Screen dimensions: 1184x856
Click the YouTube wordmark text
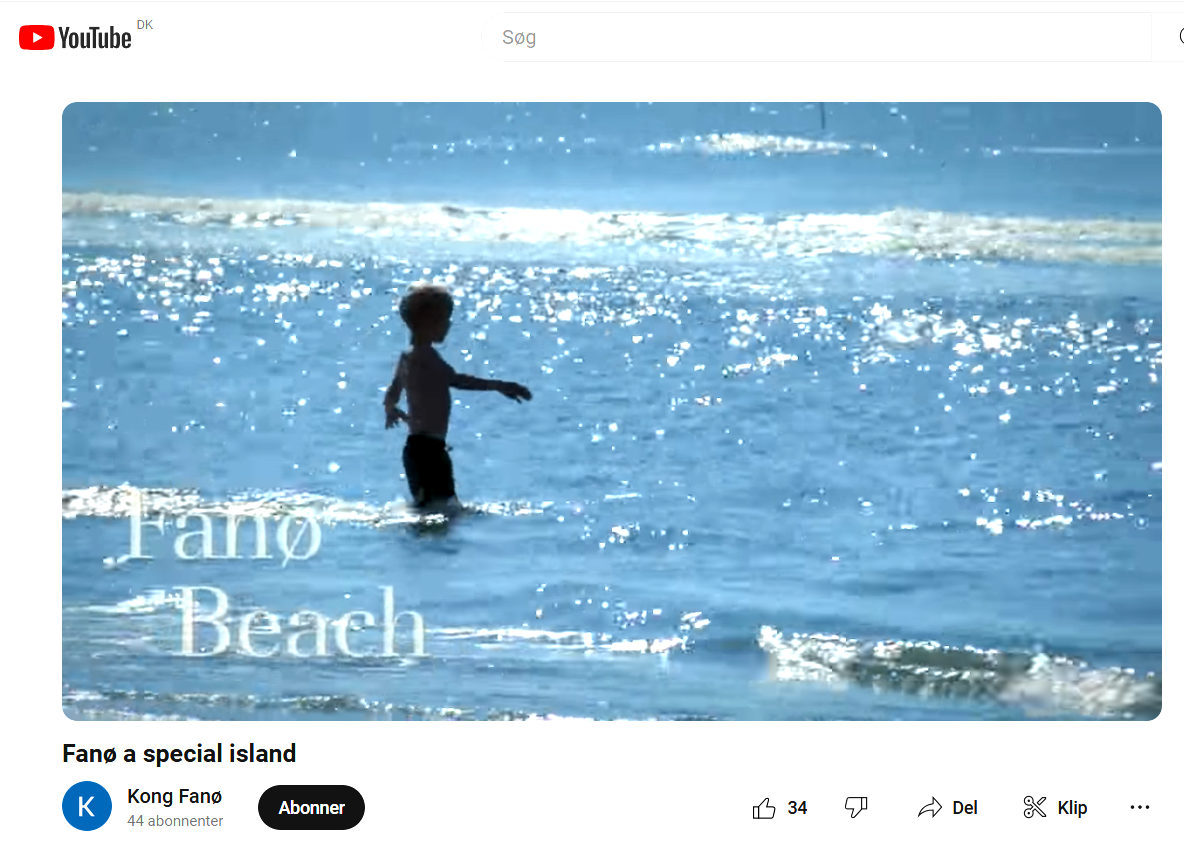95,38
